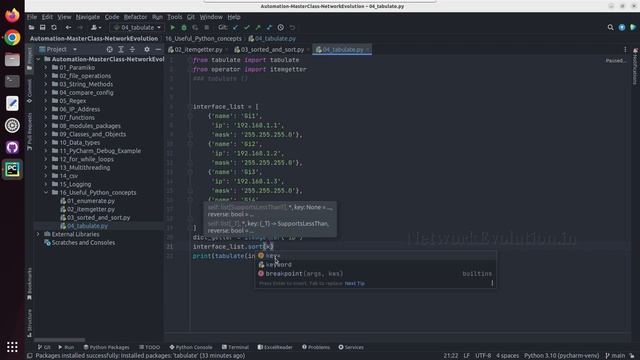Image resolution: width=640 pixels, height=360 pixels.
Task: Expand all in Project panel
Action: click(x=121, y=49)
